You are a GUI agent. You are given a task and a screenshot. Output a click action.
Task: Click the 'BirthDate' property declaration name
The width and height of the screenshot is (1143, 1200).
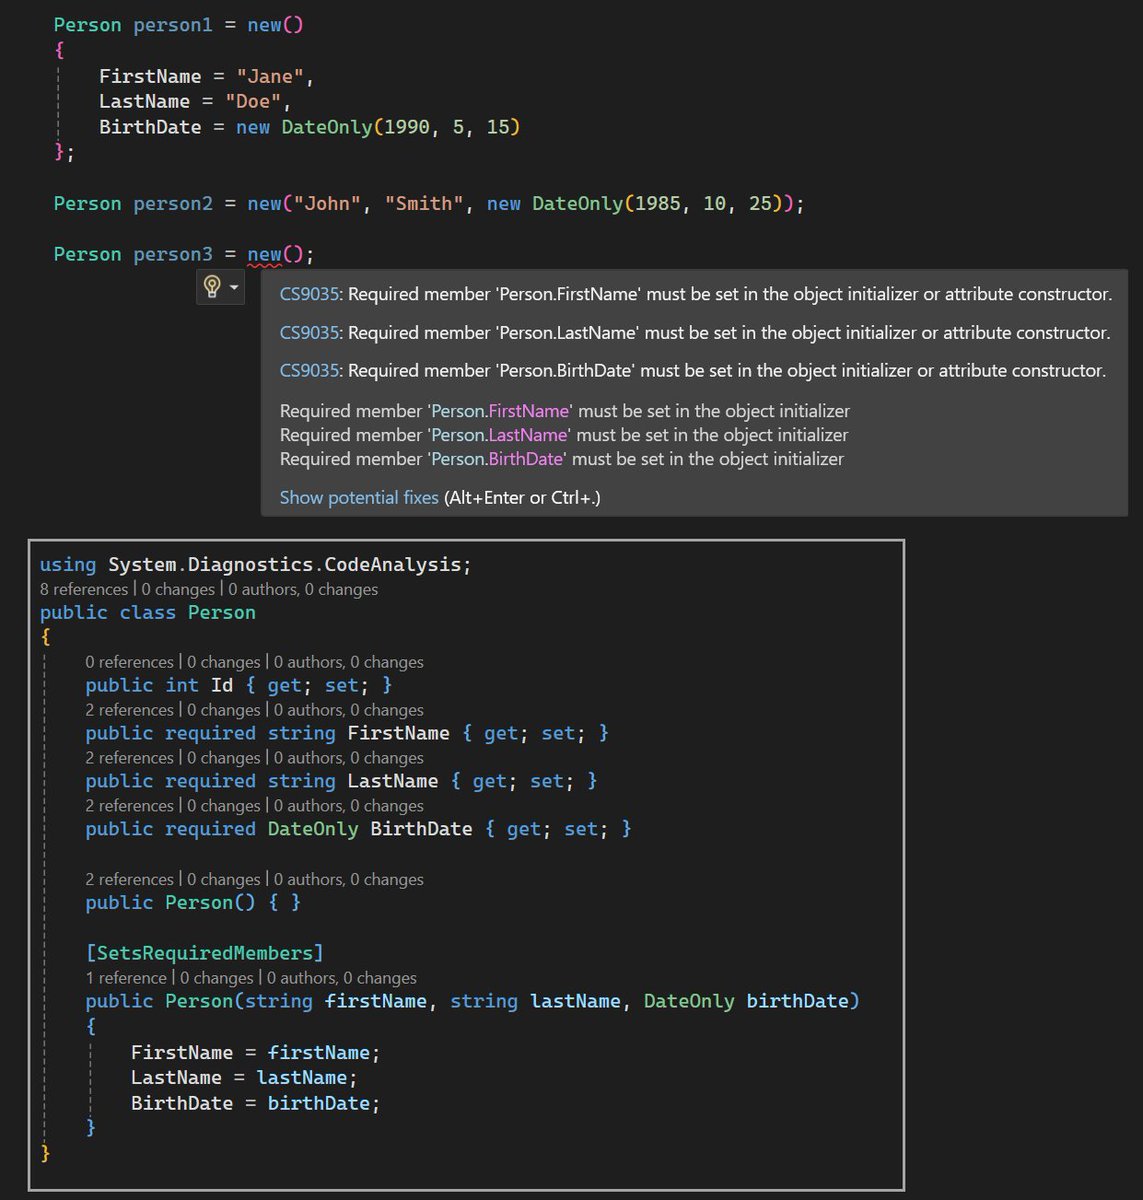tap(421, 830)
